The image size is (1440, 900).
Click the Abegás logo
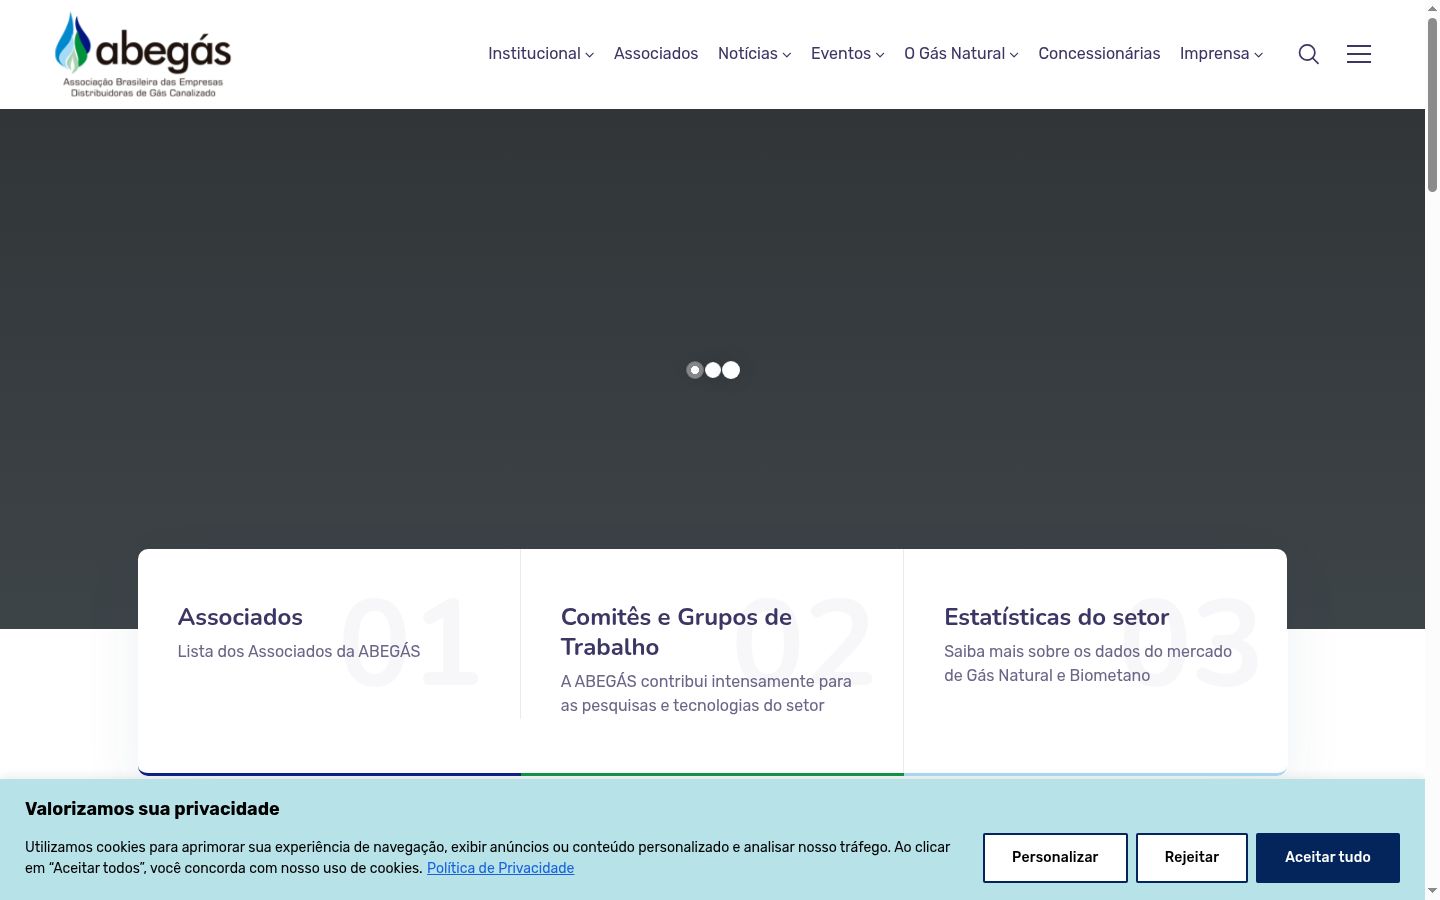[143, 54]
